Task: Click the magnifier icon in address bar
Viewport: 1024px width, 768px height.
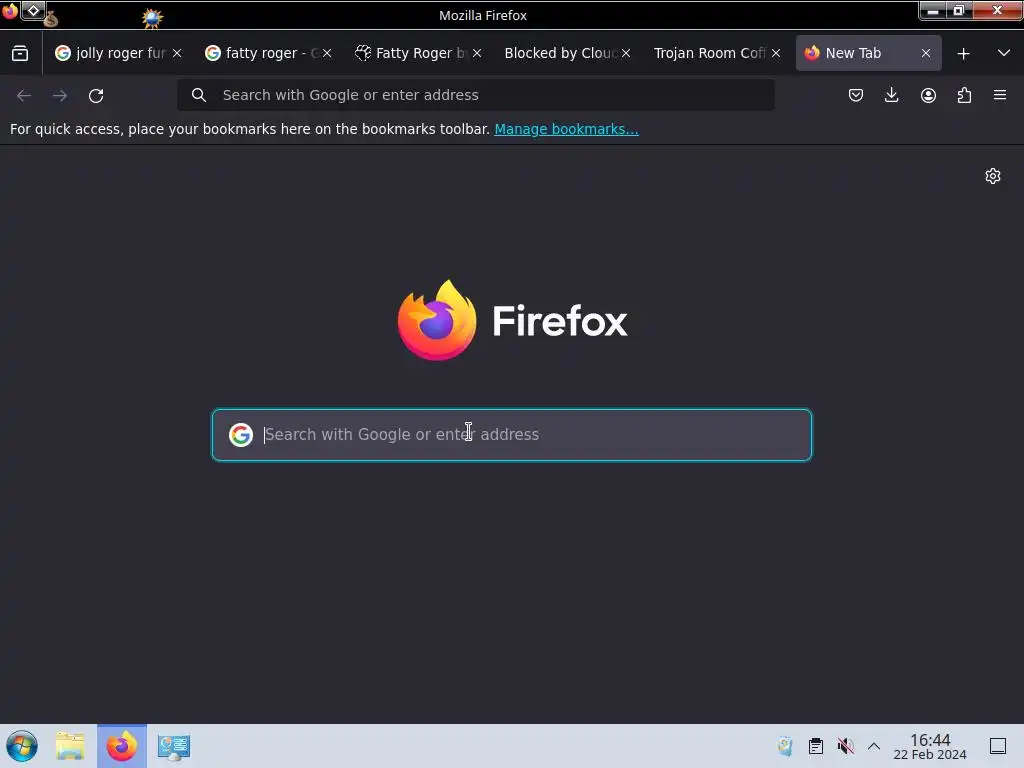Action: point(199,95)
